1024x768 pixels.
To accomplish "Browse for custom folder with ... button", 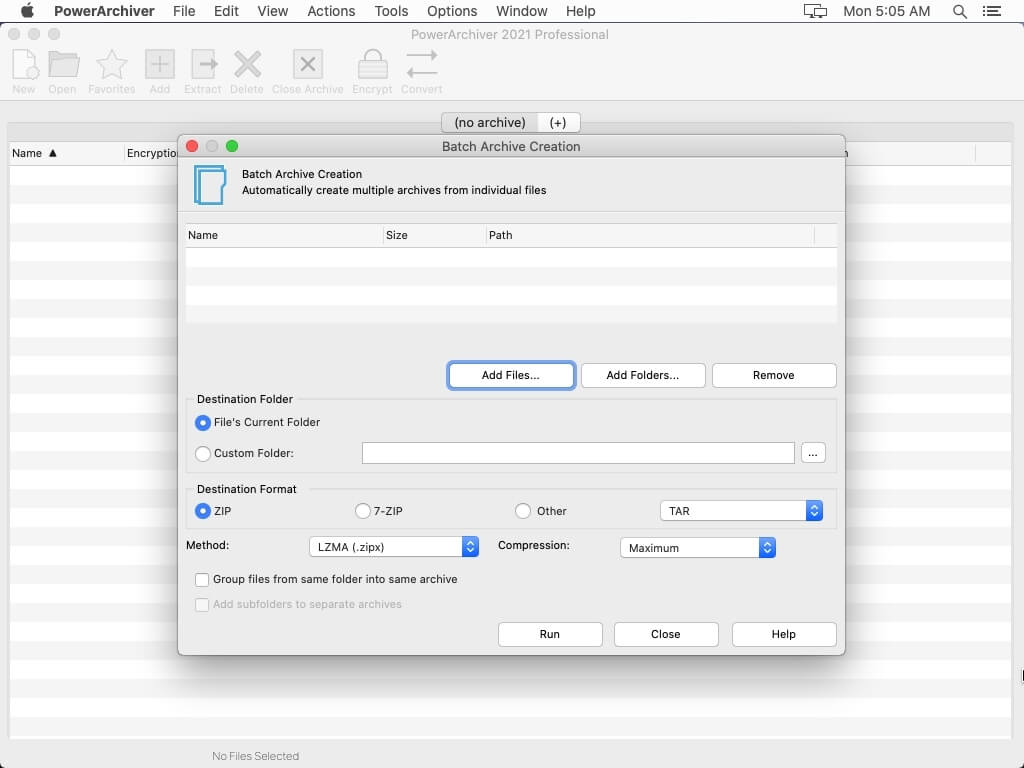I will (813, 453).
